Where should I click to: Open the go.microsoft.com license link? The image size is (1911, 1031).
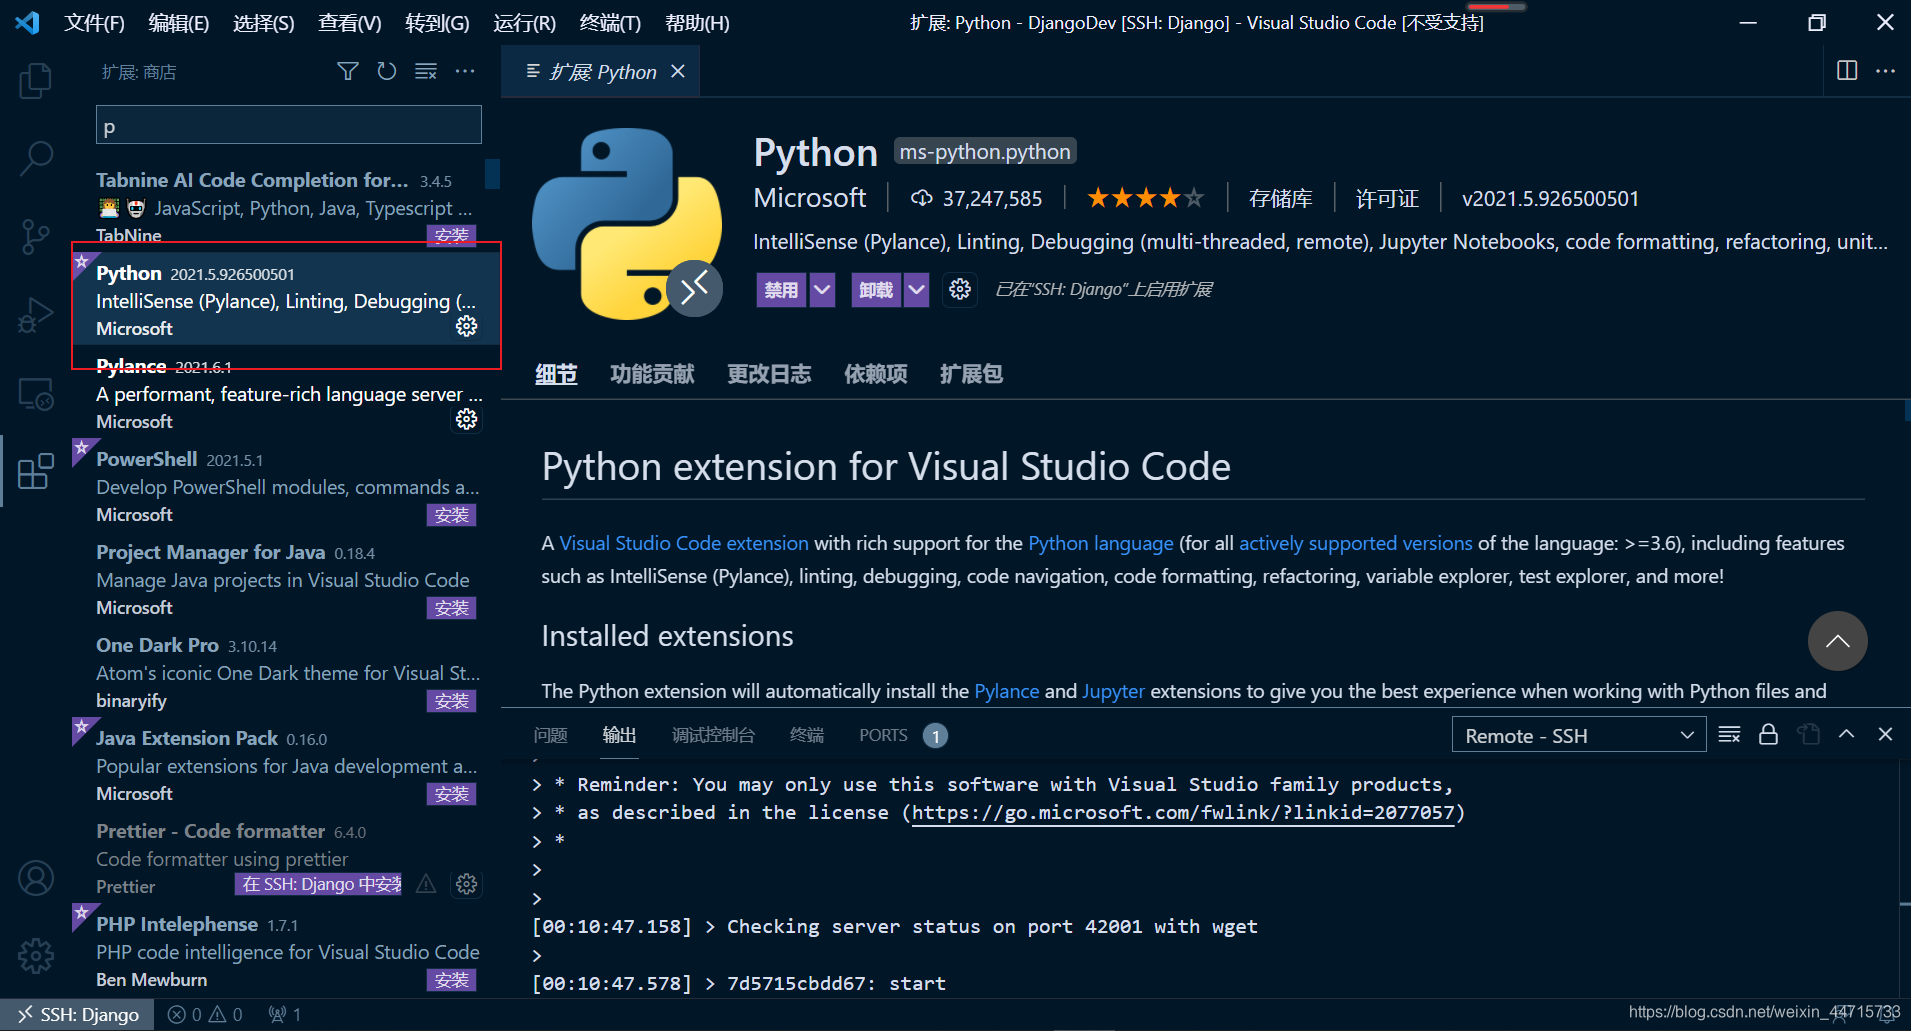pyautogui.click(x=1183, y=813)
